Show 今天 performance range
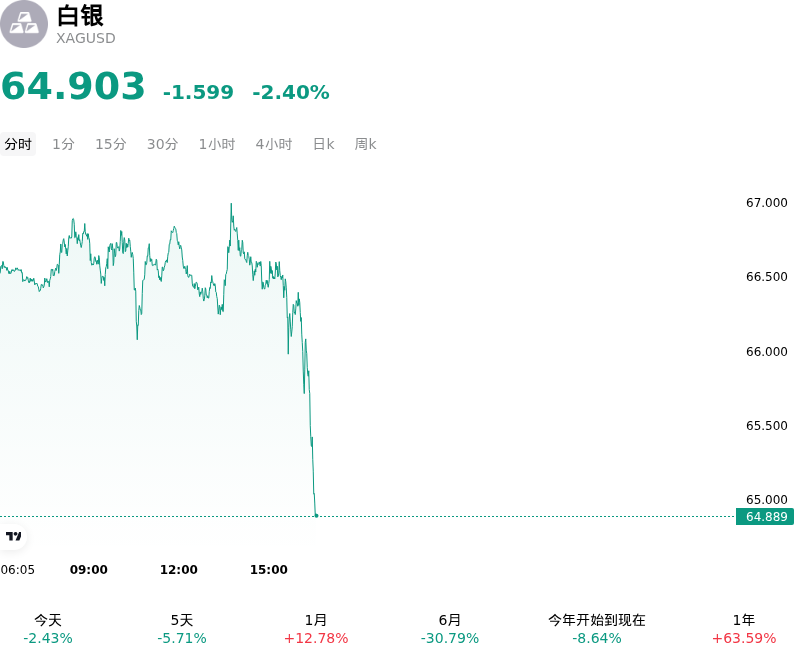The image size is (800, 658). (48, 629)
